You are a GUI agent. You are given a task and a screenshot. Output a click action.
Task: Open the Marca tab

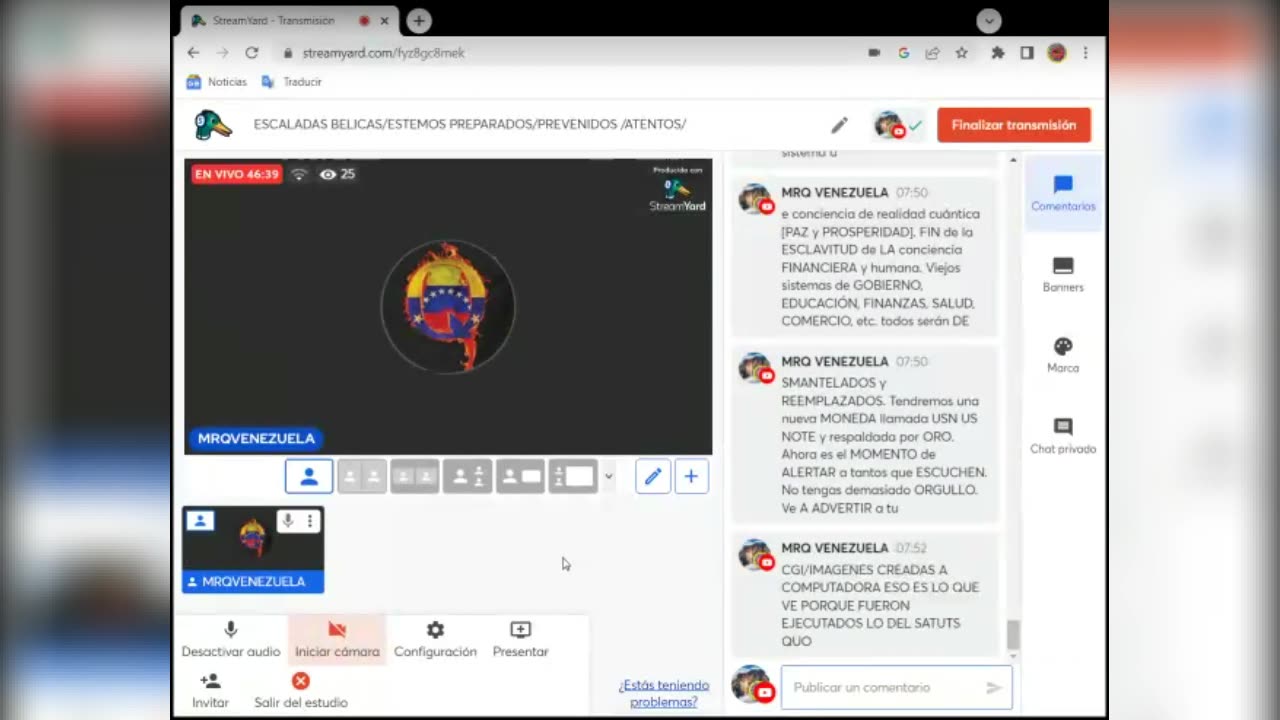coord(1063,356)
